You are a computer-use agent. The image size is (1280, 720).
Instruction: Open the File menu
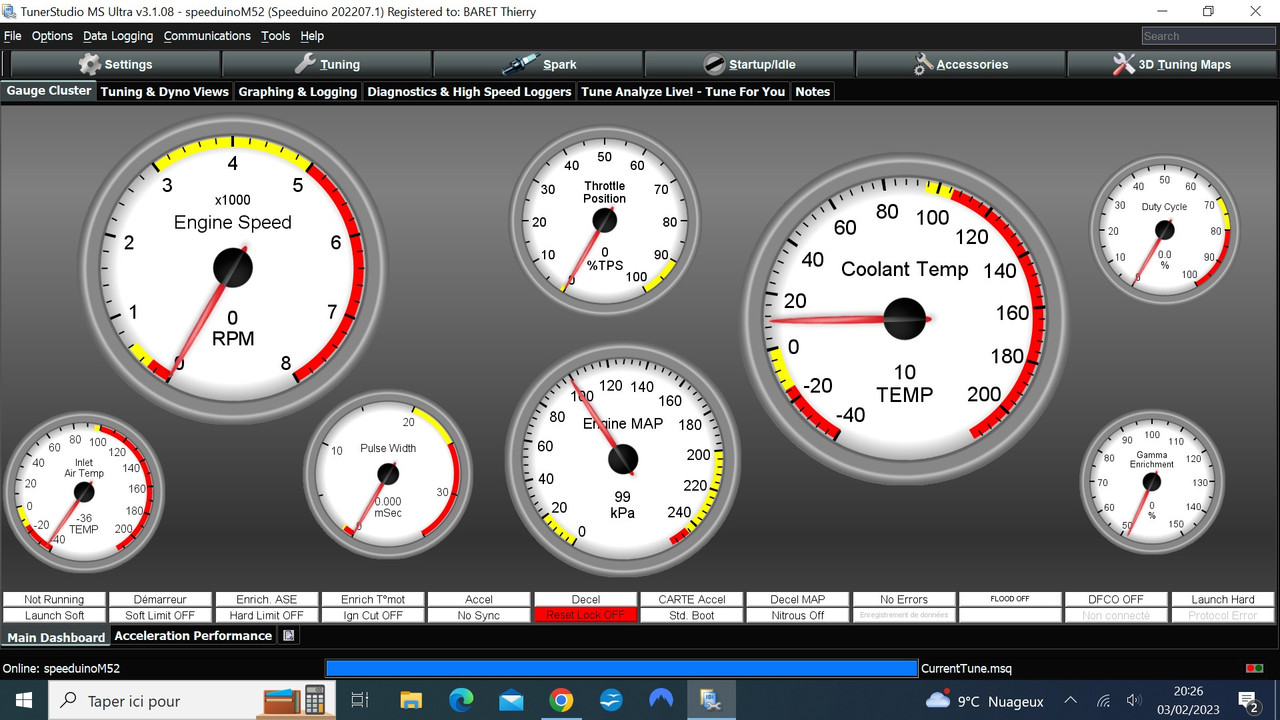(x=13, y=36)
